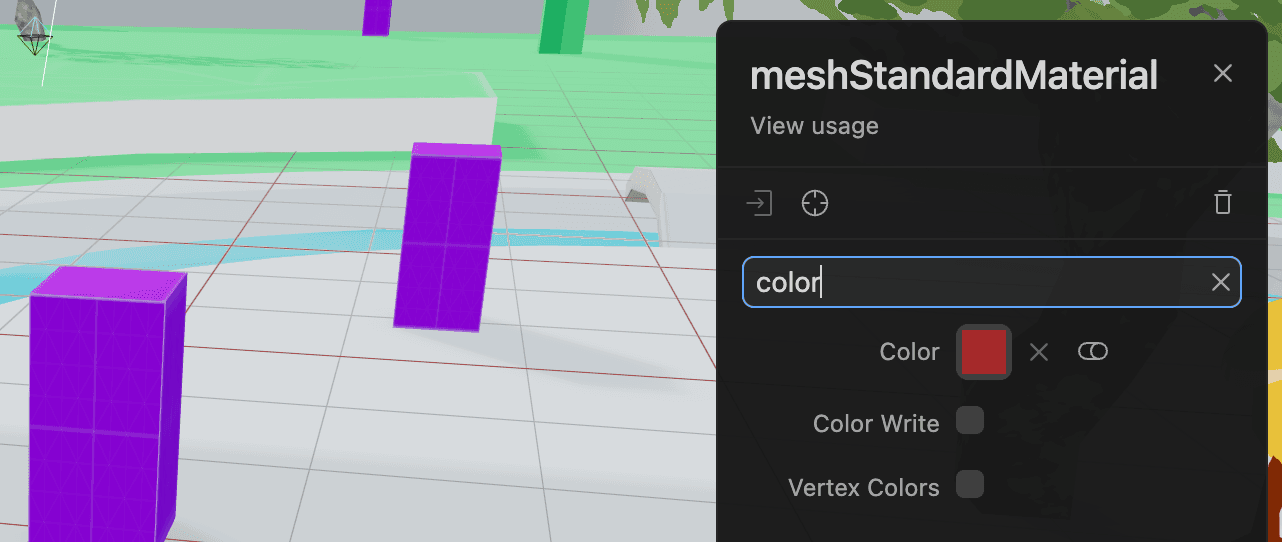Click the green pillar in the viewport
The height and width of the screenshot is (542, 1282).
pos(565,26)
